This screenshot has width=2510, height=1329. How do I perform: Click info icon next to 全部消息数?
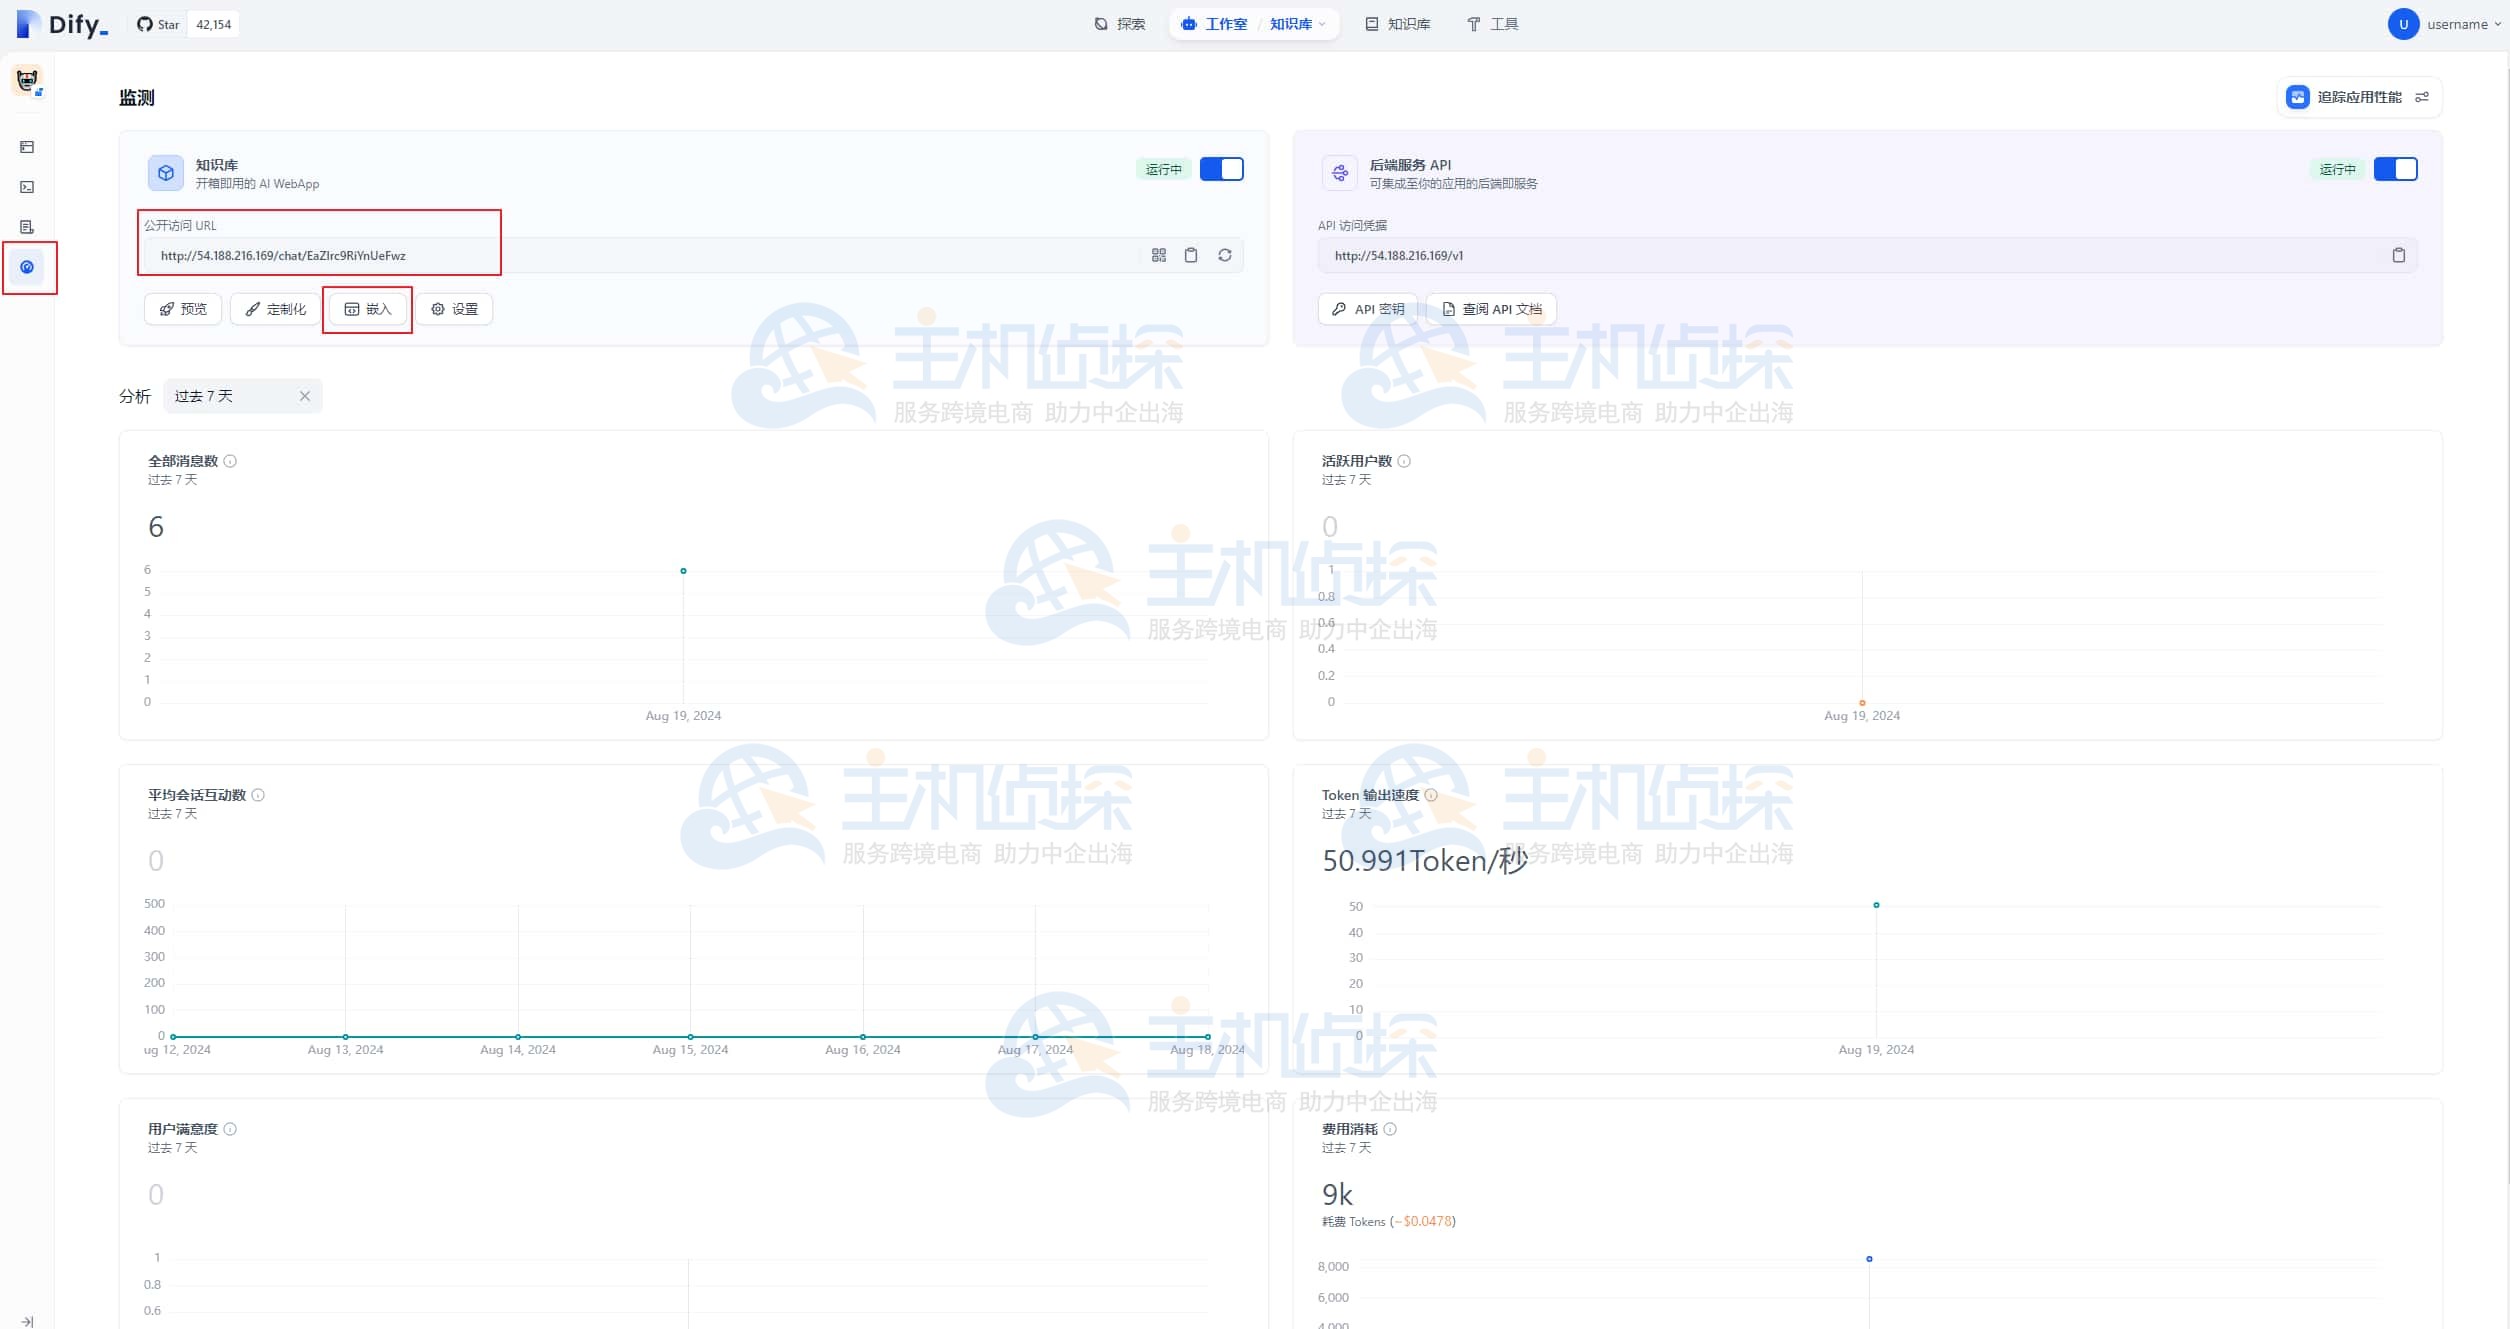coord(230,461)
